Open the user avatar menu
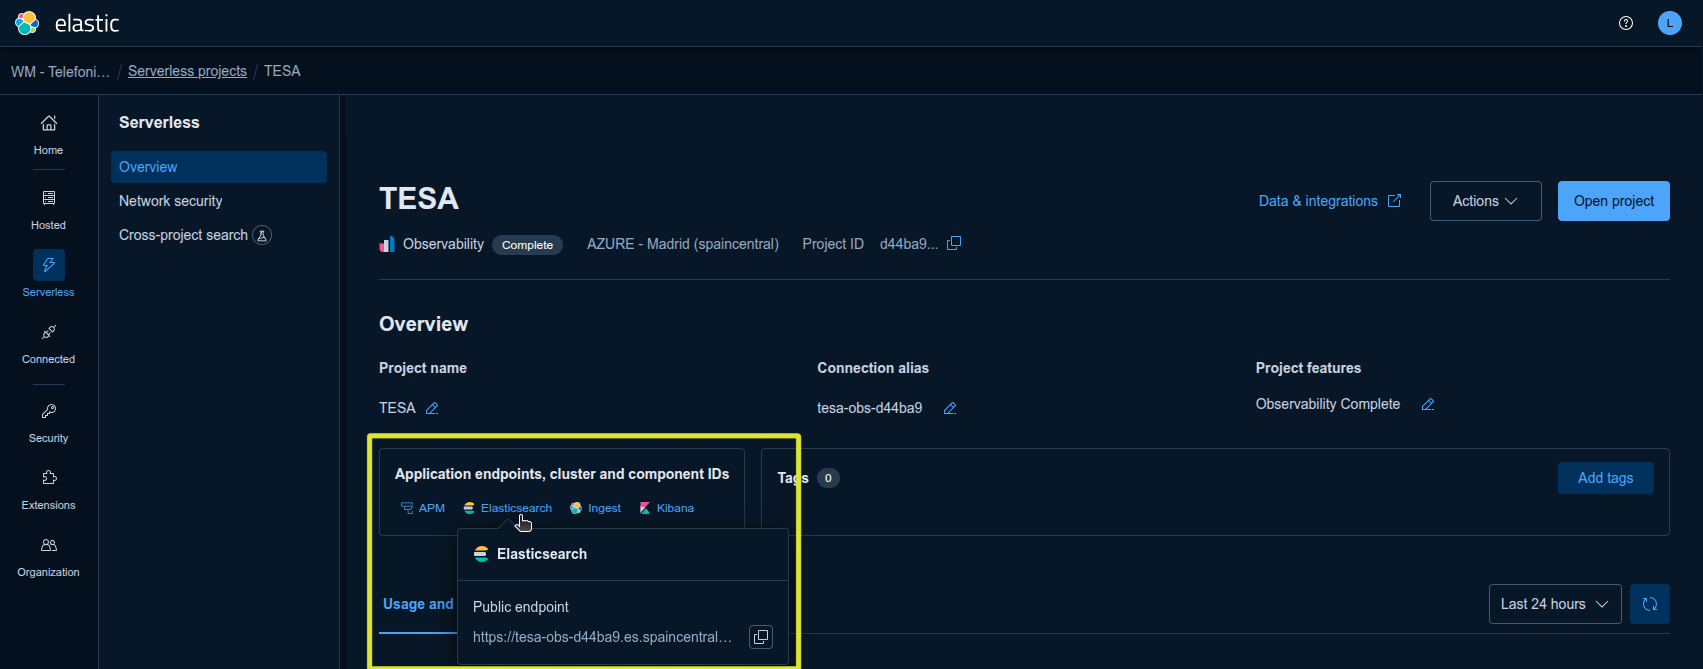 [x=1670, y=23]
